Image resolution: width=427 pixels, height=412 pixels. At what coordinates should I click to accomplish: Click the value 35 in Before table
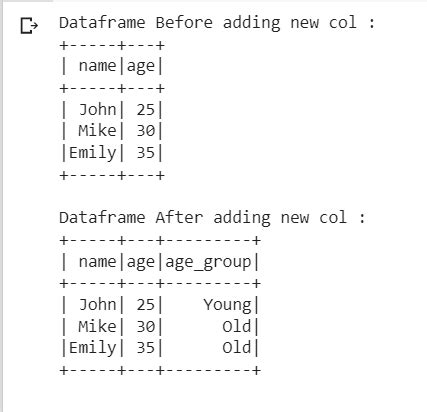point(146,153)
